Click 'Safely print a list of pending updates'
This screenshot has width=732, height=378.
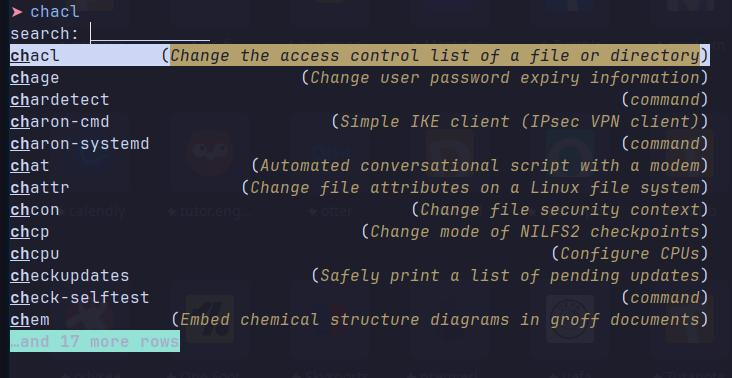(x=510, y=275)
